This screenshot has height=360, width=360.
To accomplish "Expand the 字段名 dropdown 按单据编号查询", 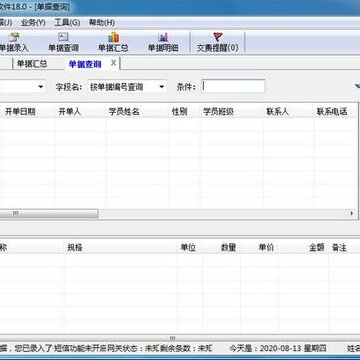I will (x=162, y=87).
